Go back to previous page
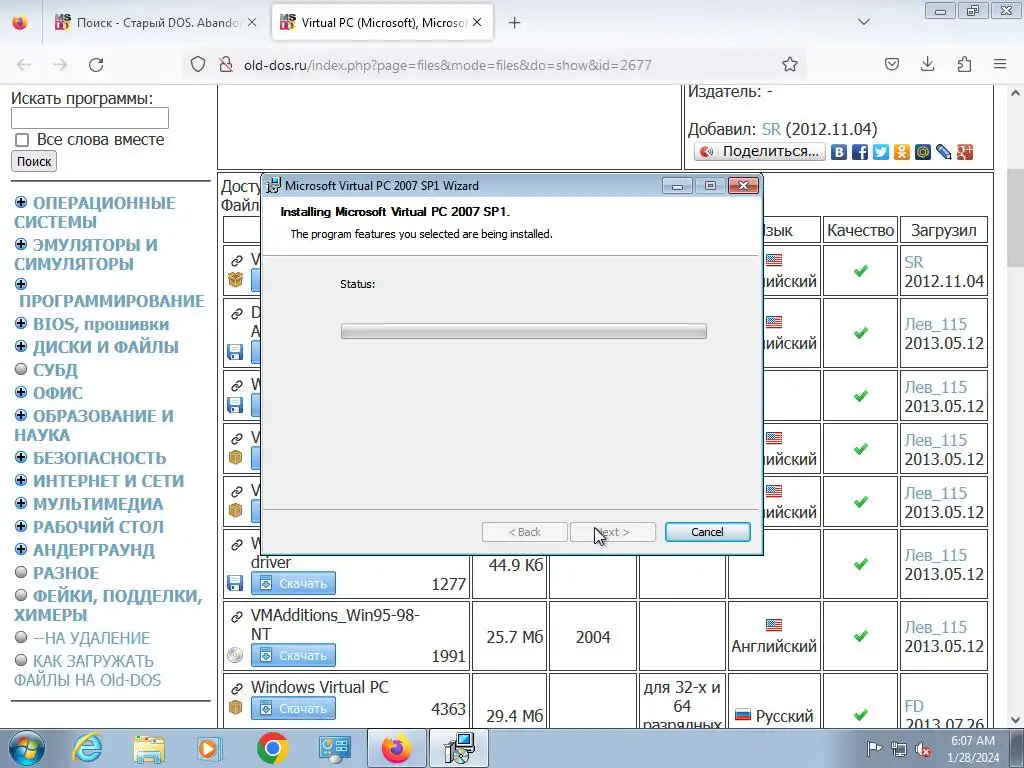 pos(24,65)
